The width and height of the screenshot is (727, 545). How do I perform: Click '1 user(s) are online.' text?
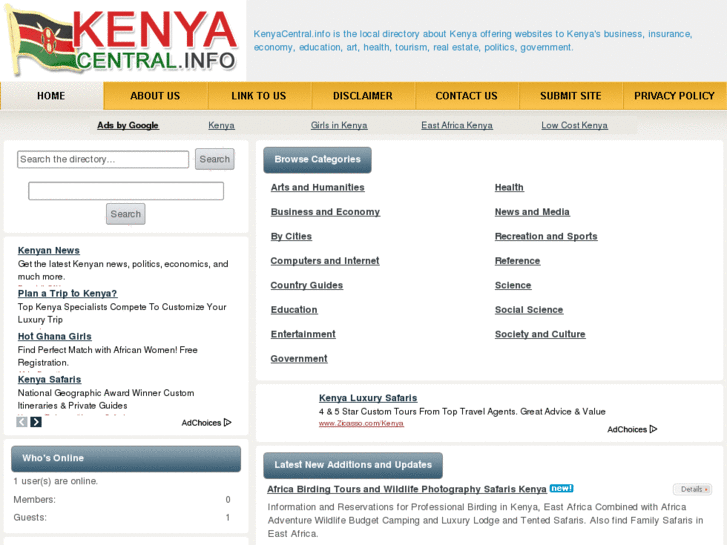pyautogui.click(x=56, y=481)
